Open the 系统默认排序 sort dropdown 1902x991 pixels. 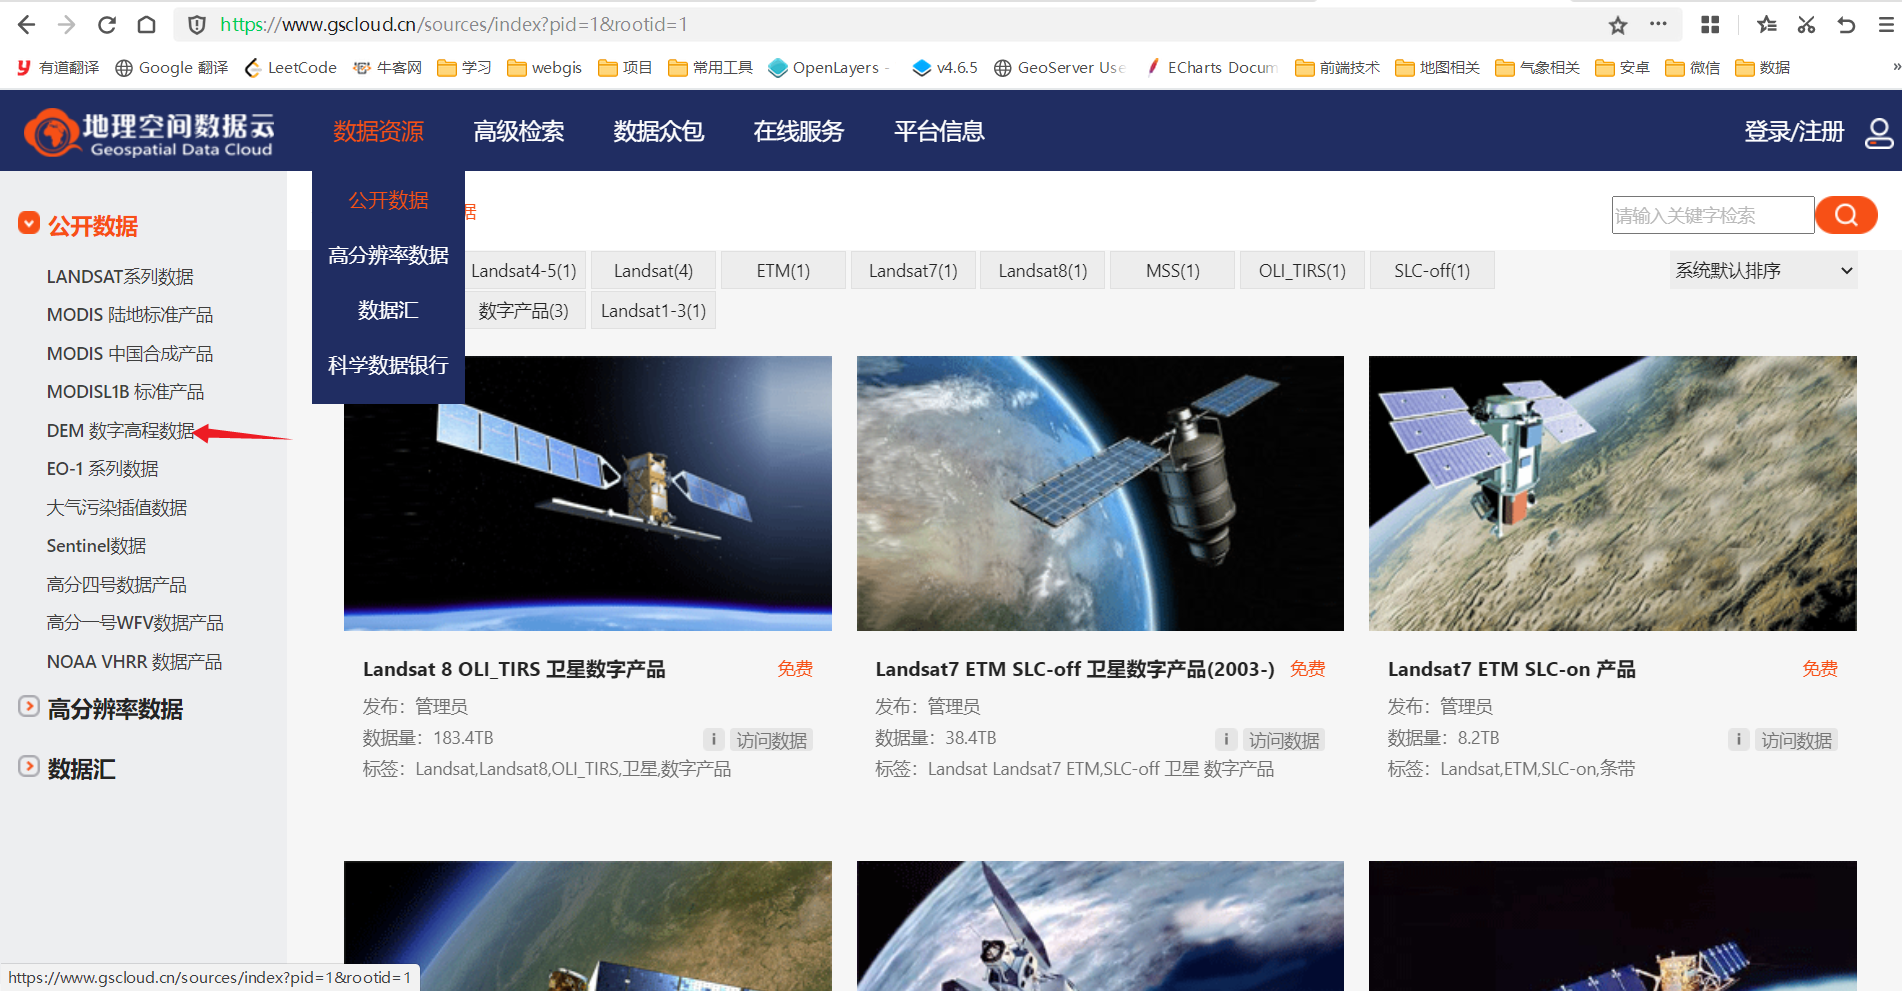point(1763,270)
